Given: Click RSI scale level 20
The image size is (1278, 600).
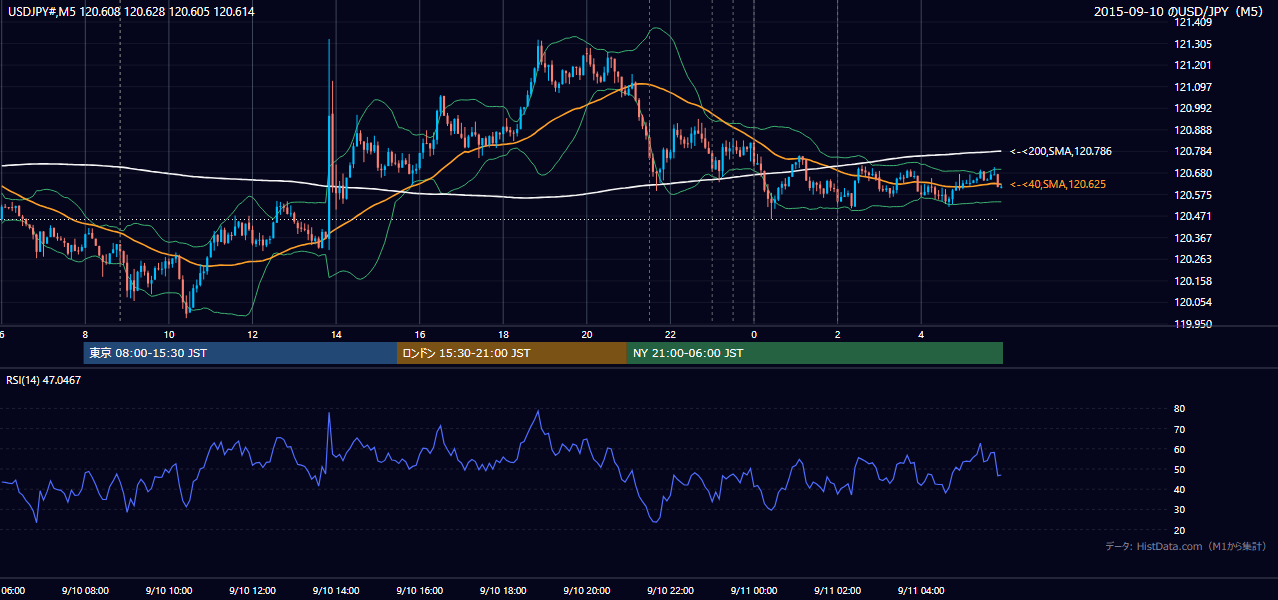Looking at the screenshot, I should (1180, 530).
